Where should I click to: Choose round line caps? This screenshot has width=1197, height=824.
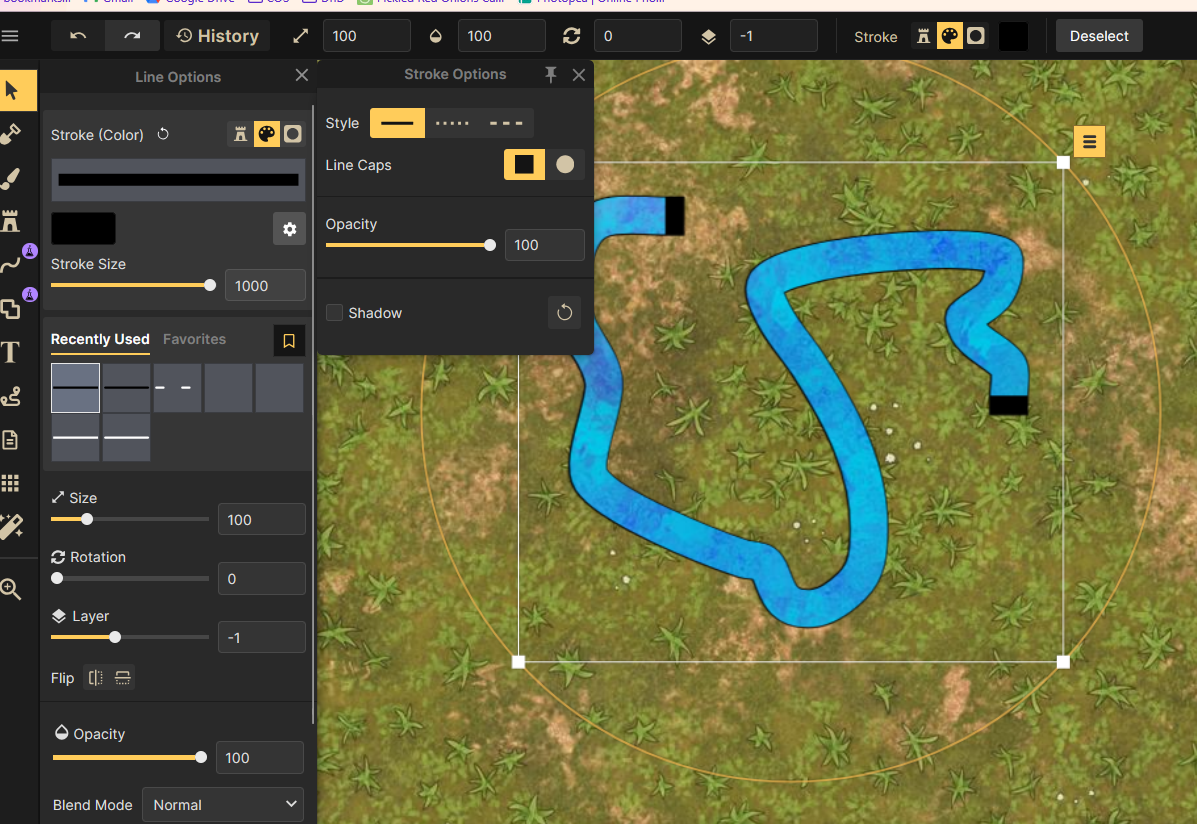(x=565, y=164)
